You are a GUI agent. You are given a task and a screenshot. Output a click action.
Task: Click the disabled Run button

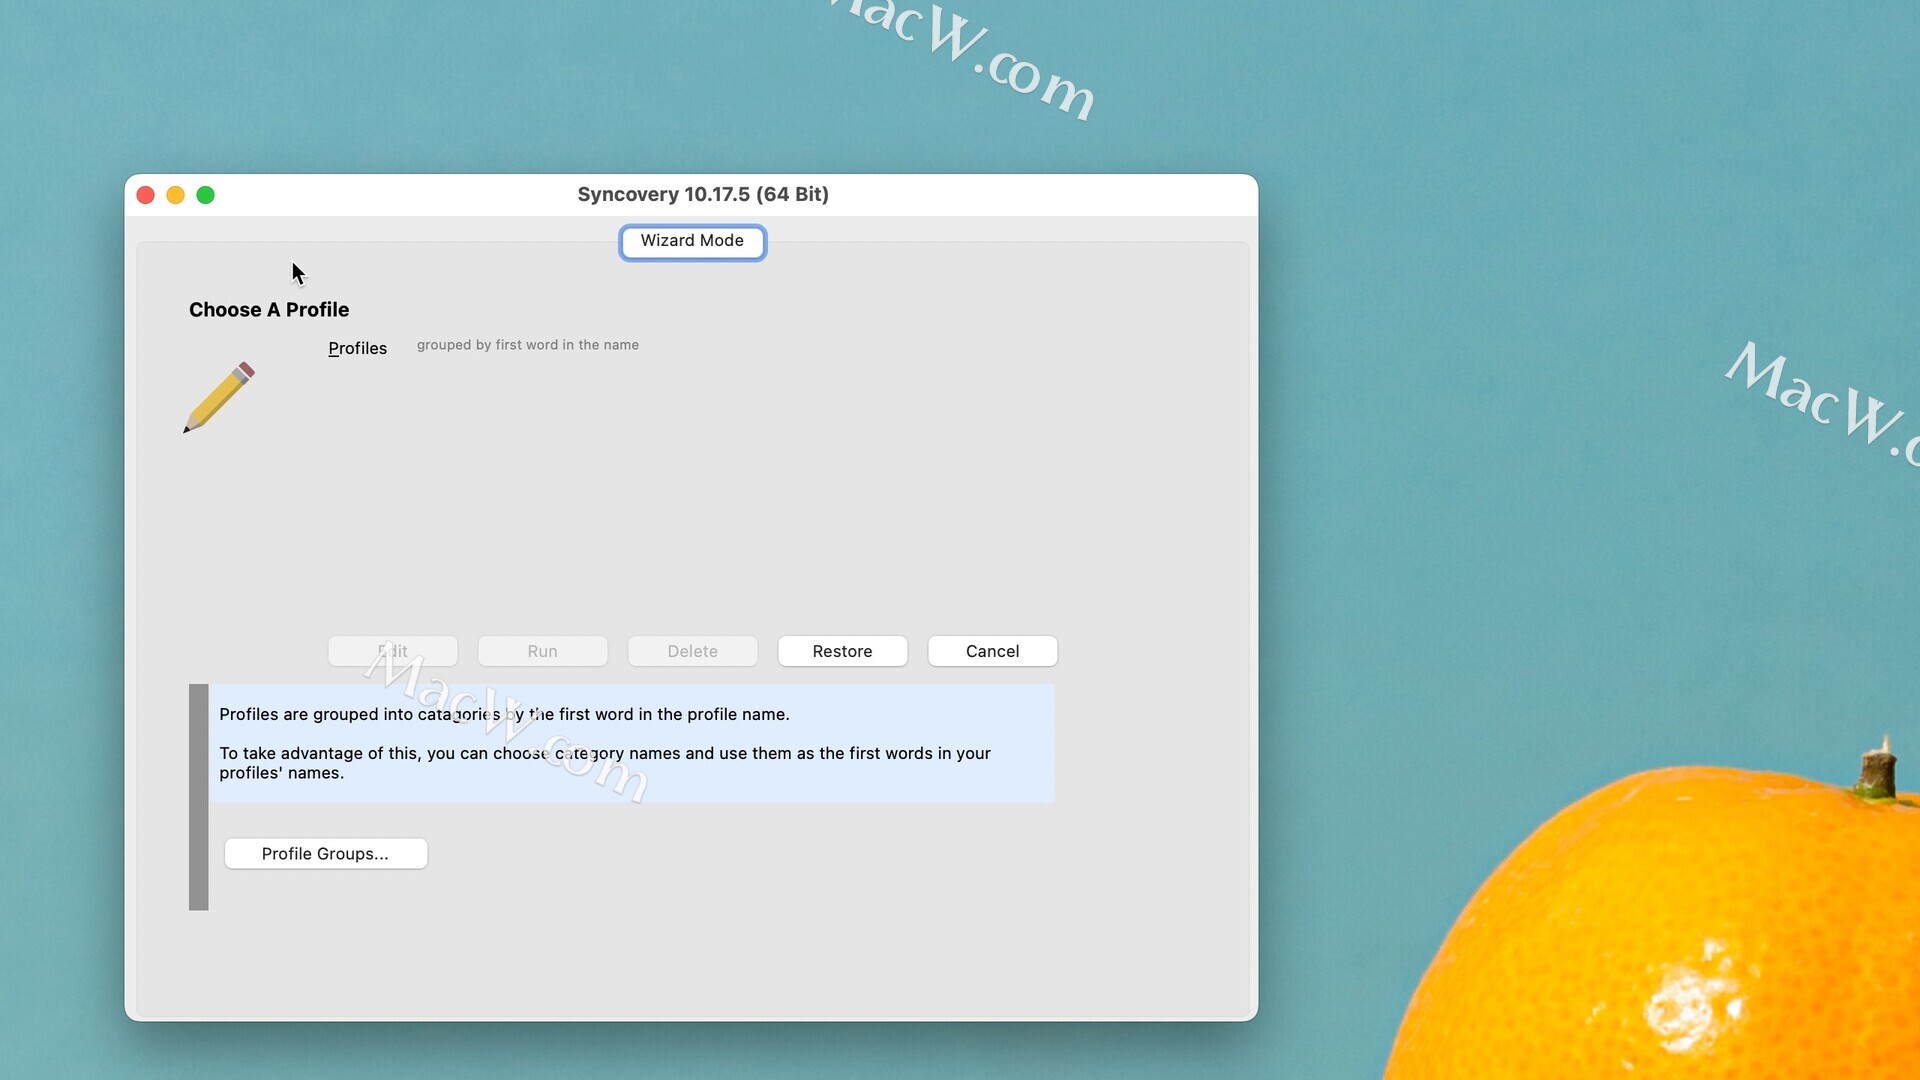pyautogui.click(x=543, y=651)
